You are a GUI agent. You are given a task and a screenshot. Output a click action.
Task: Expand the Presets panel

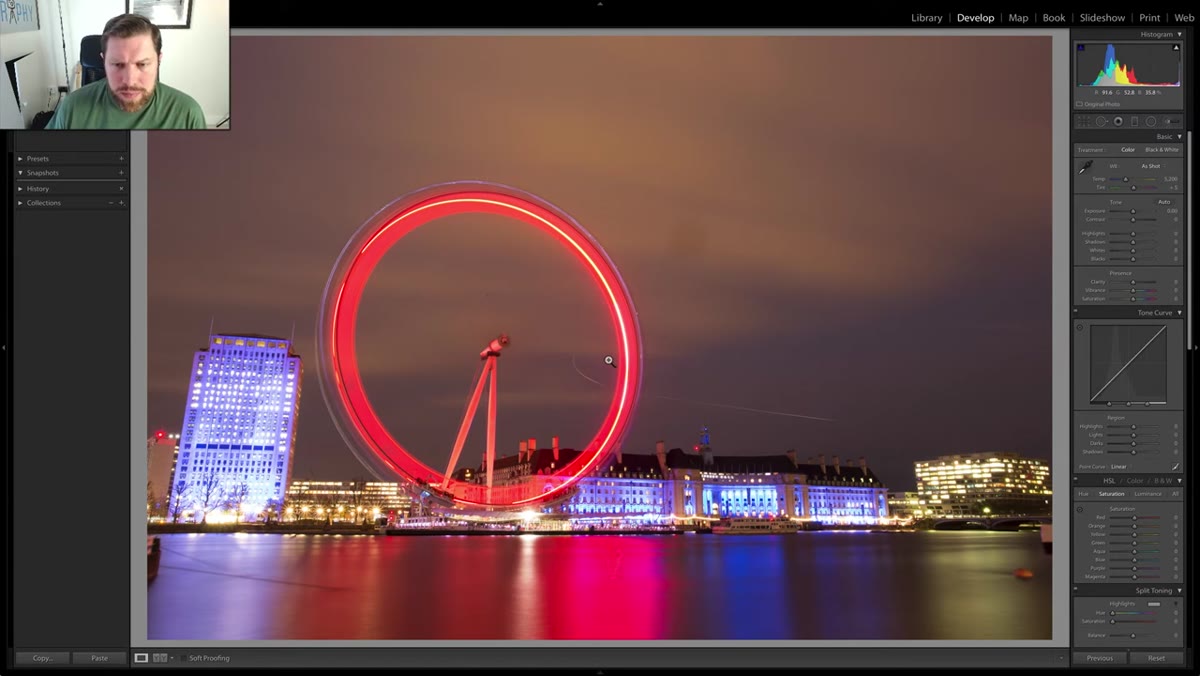(20, 158)
